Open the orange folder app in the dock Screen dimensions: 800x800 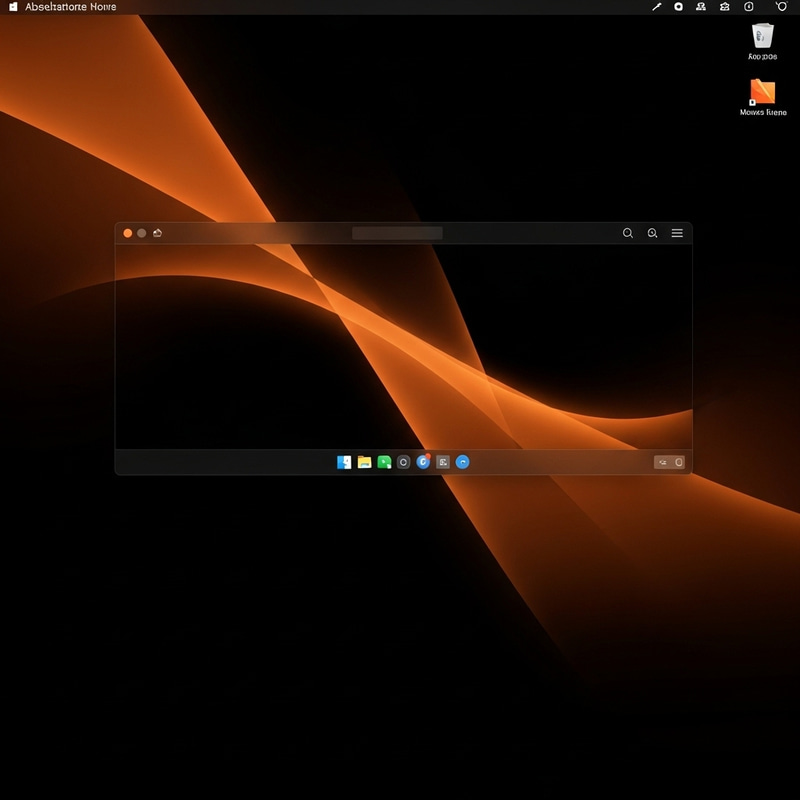coord(363,462)
